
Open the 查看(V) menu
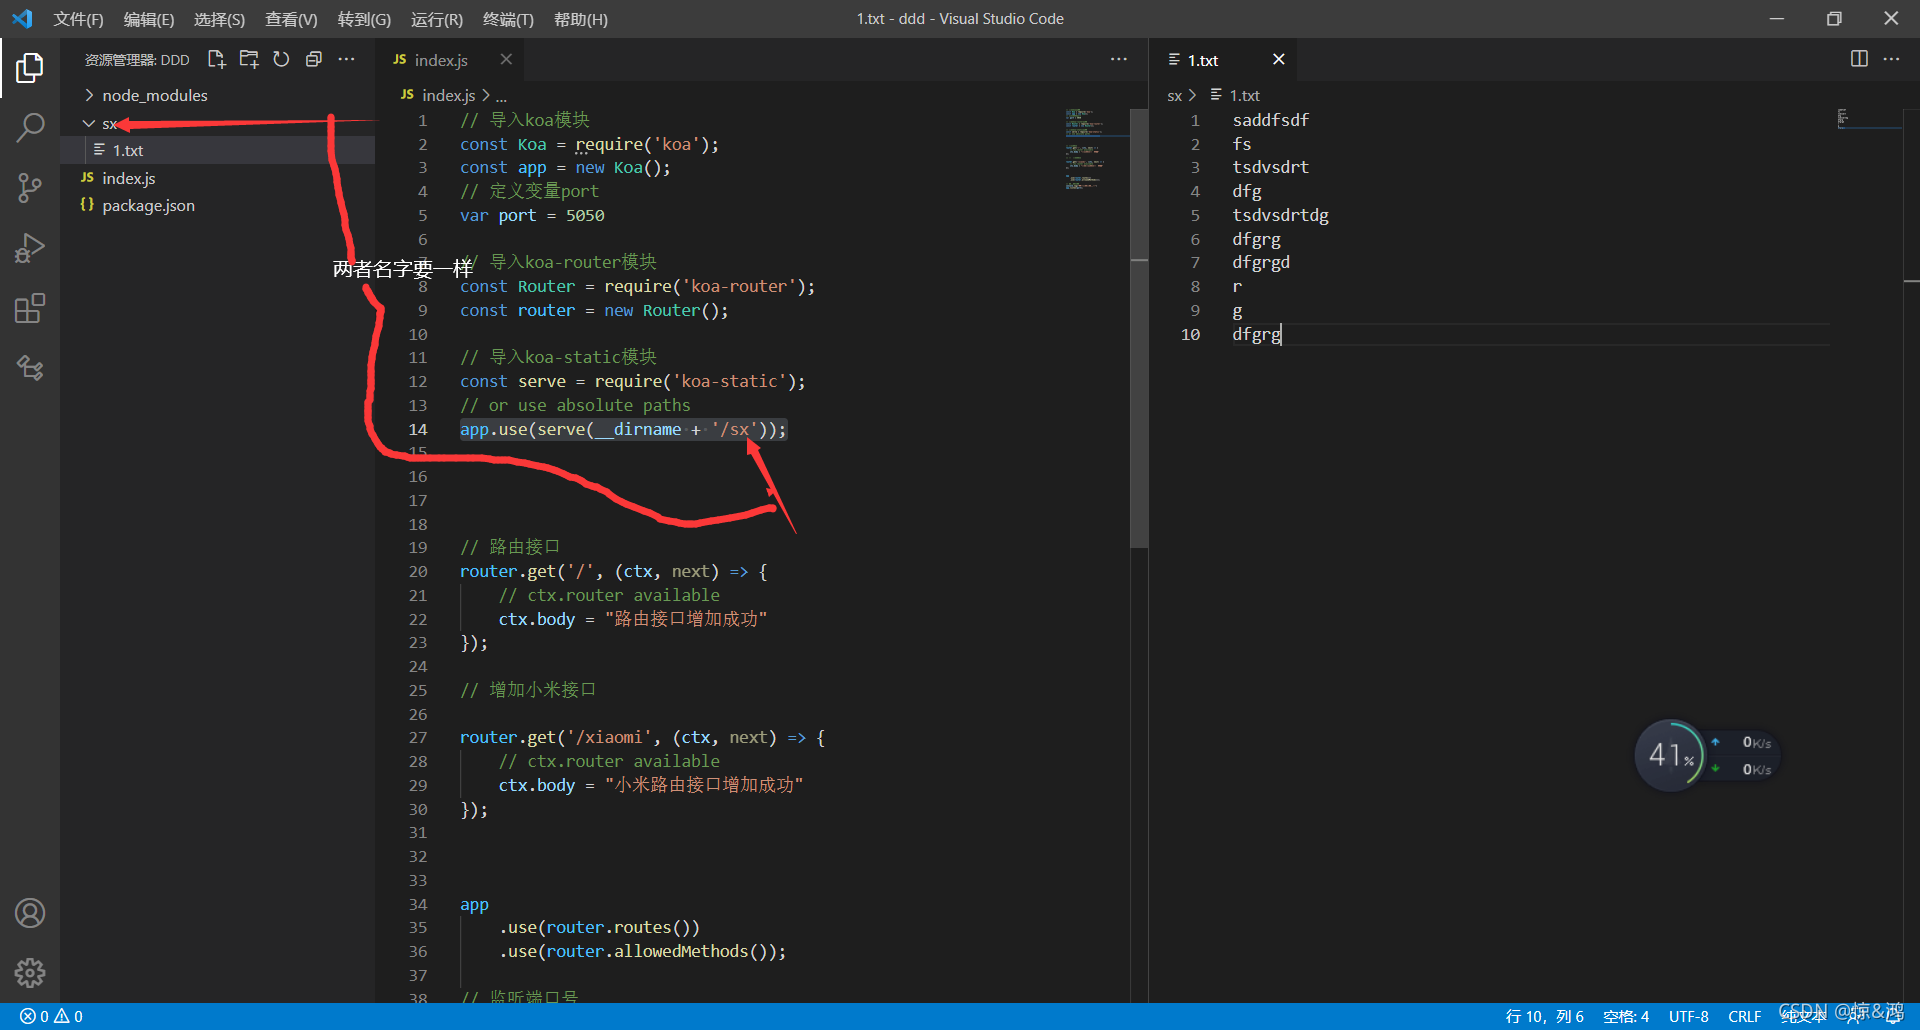tap(291, 19)
